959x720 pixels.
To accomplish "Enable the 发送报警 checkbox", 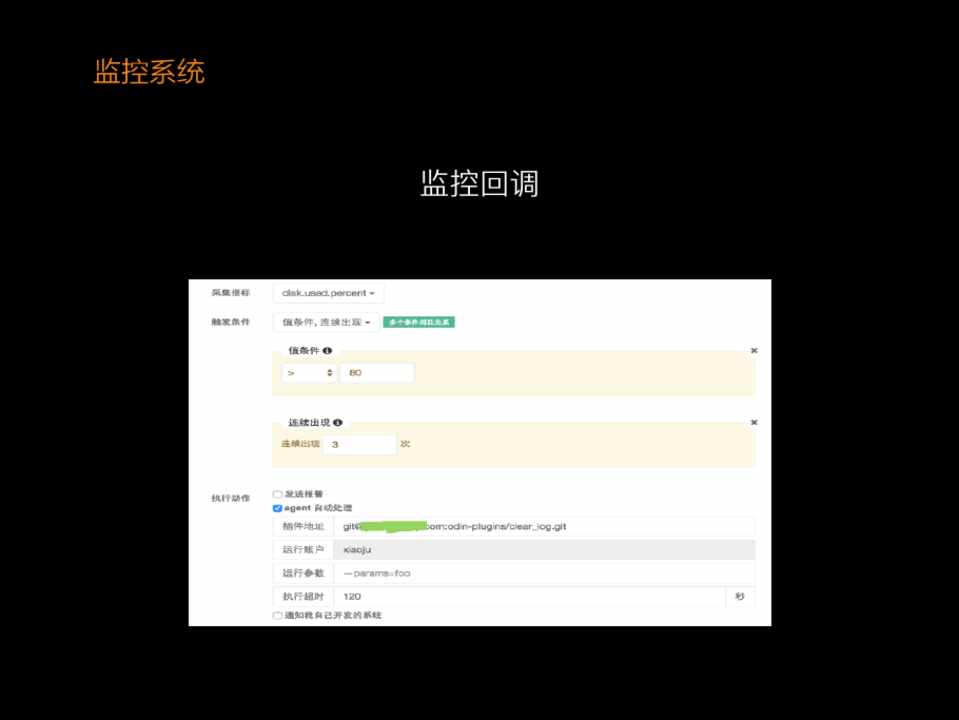I will click(x=278, y=494).
